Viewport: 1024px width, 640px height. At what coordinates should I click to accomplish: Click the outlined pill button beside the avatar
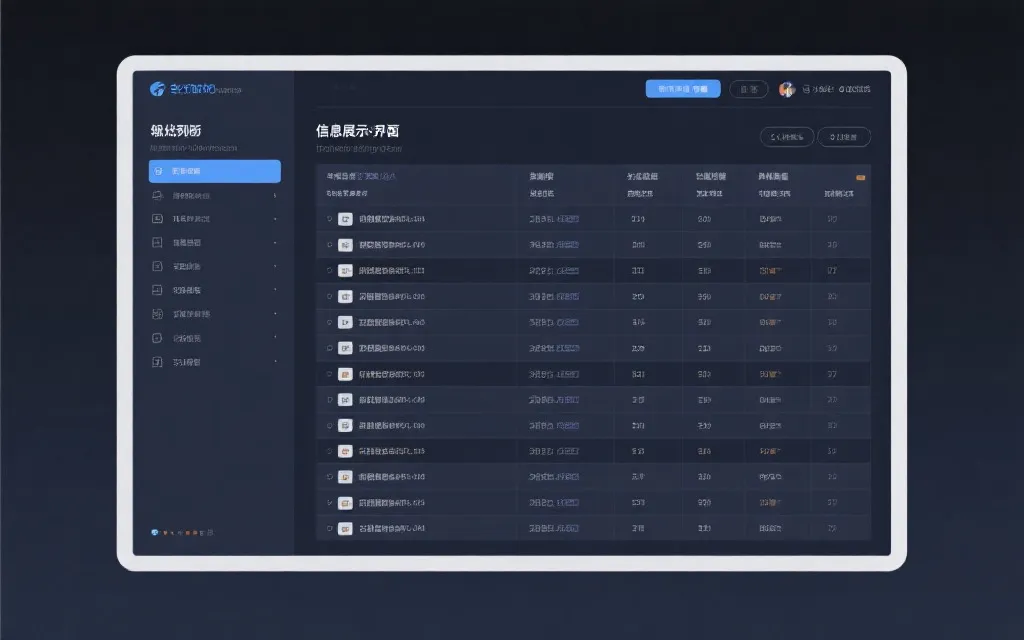[749, 89]
